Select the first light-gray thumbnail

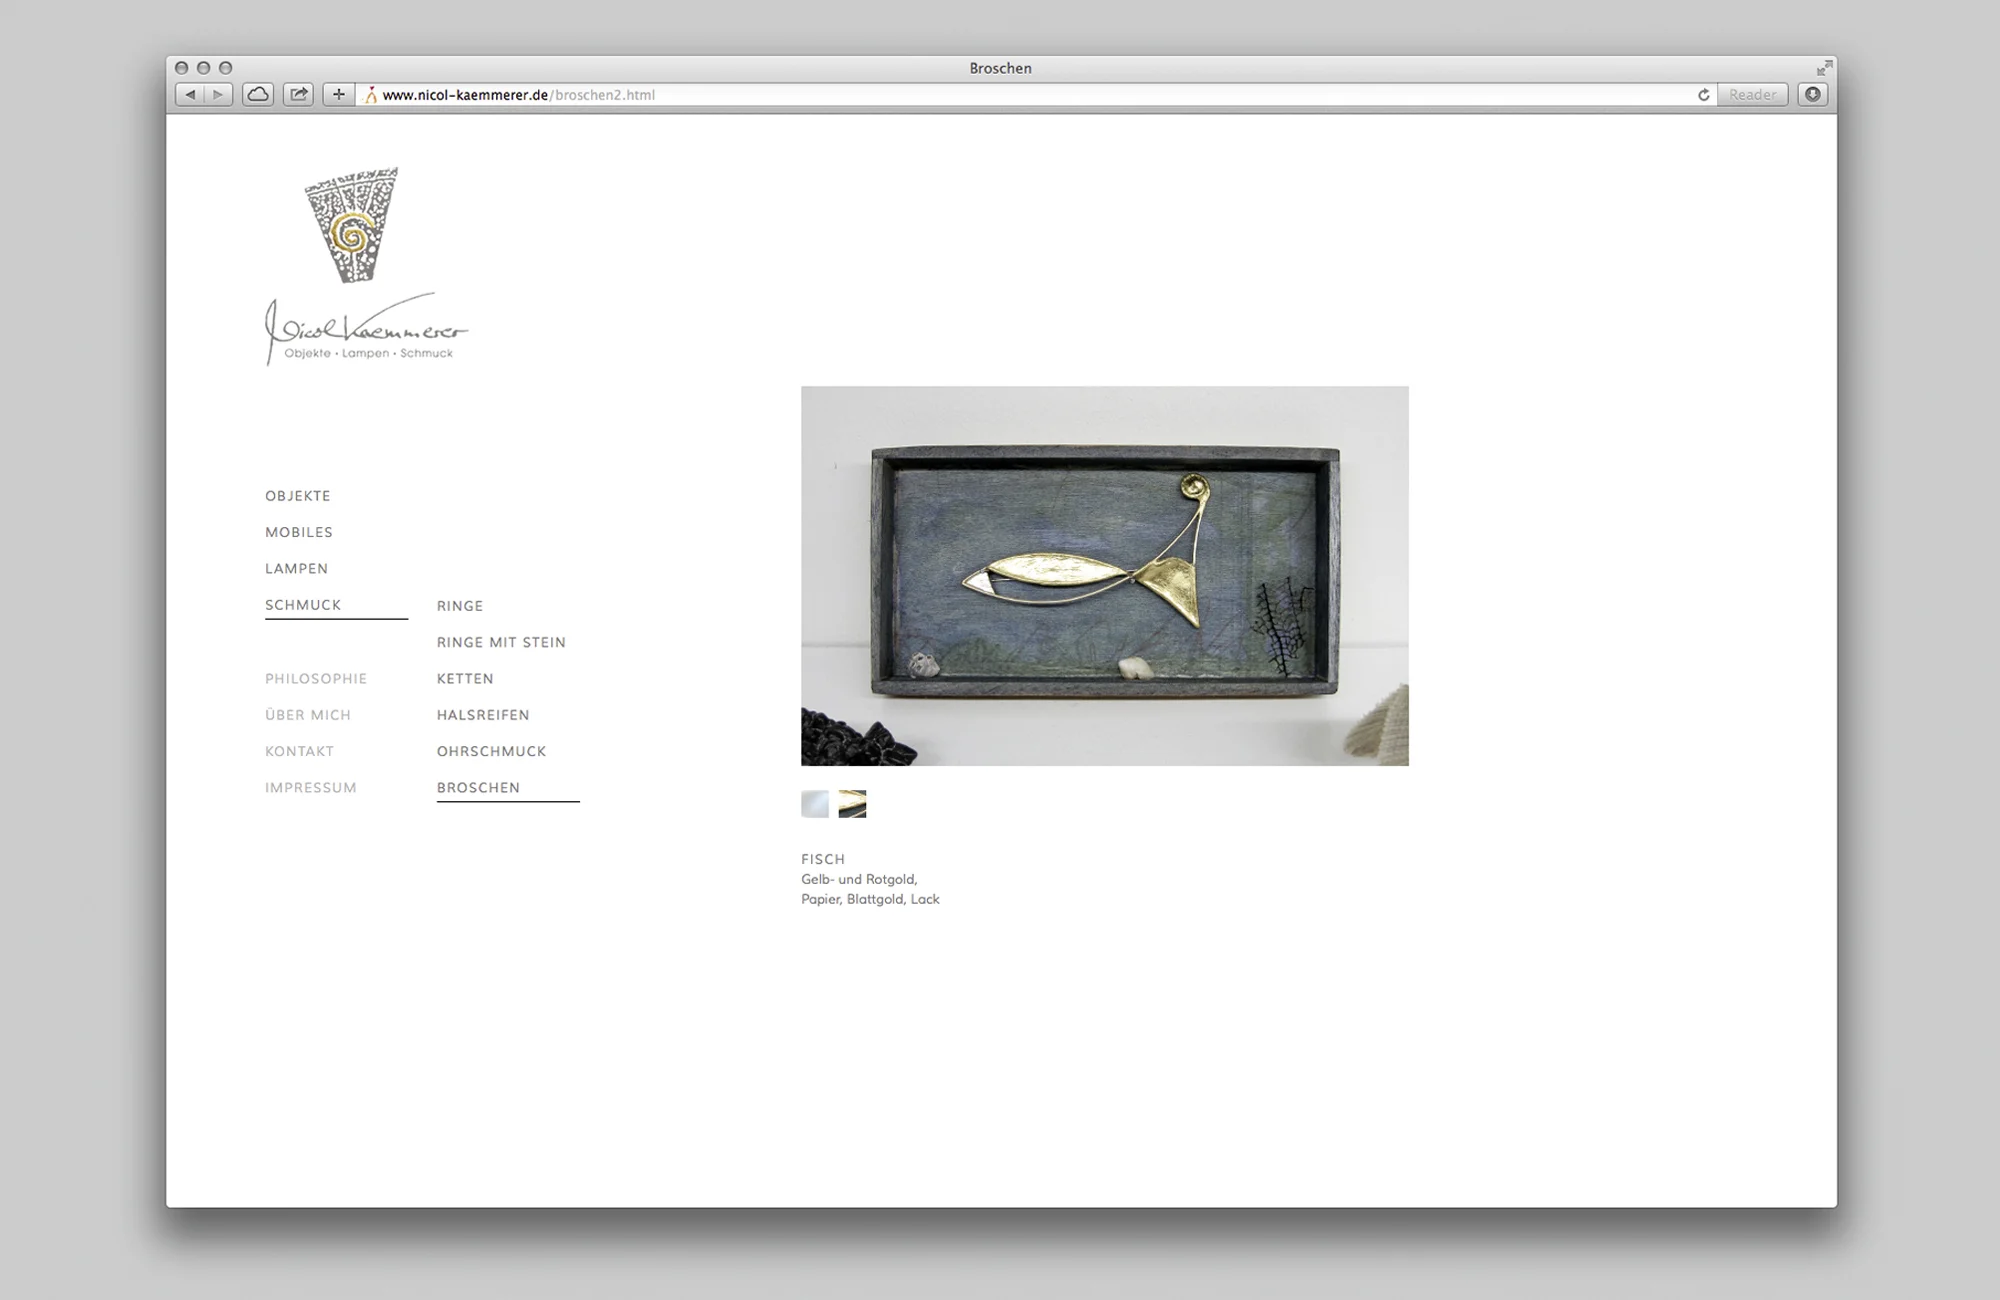pos(815,804)
